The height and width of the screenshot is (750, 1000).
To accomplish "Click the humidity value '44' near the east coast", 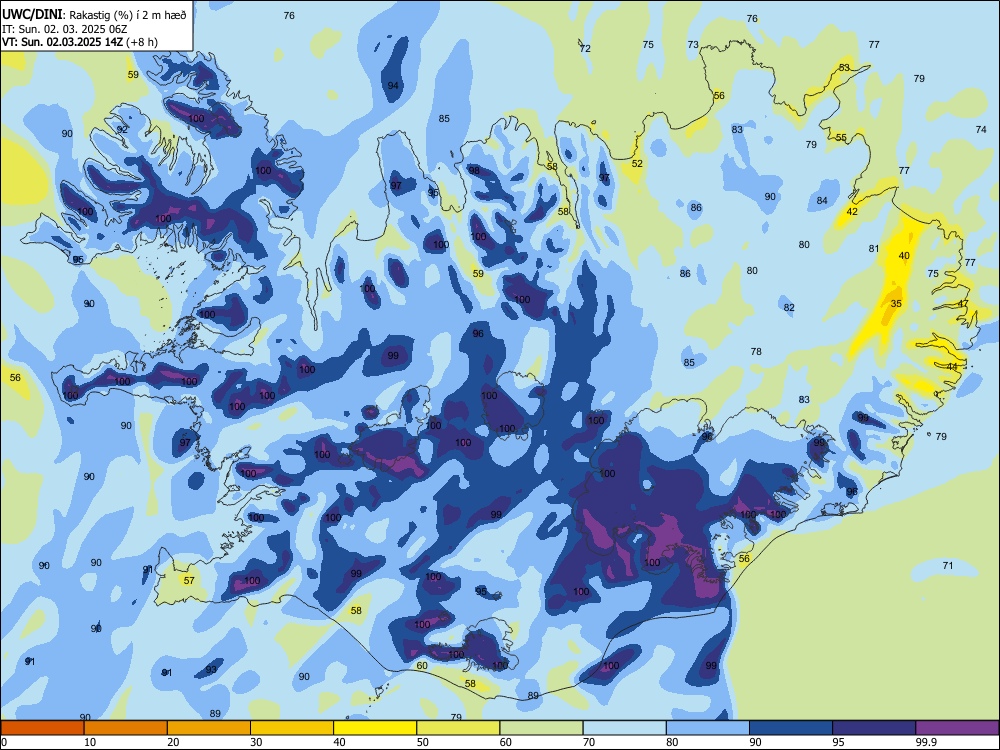I will tap(952, 367).
